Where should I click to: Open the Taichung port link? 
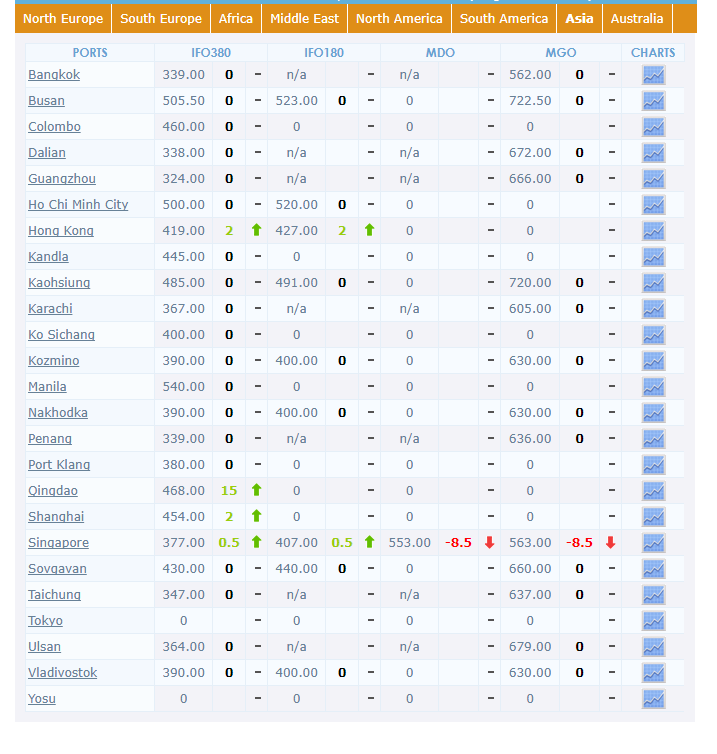[x=54, y=595]
